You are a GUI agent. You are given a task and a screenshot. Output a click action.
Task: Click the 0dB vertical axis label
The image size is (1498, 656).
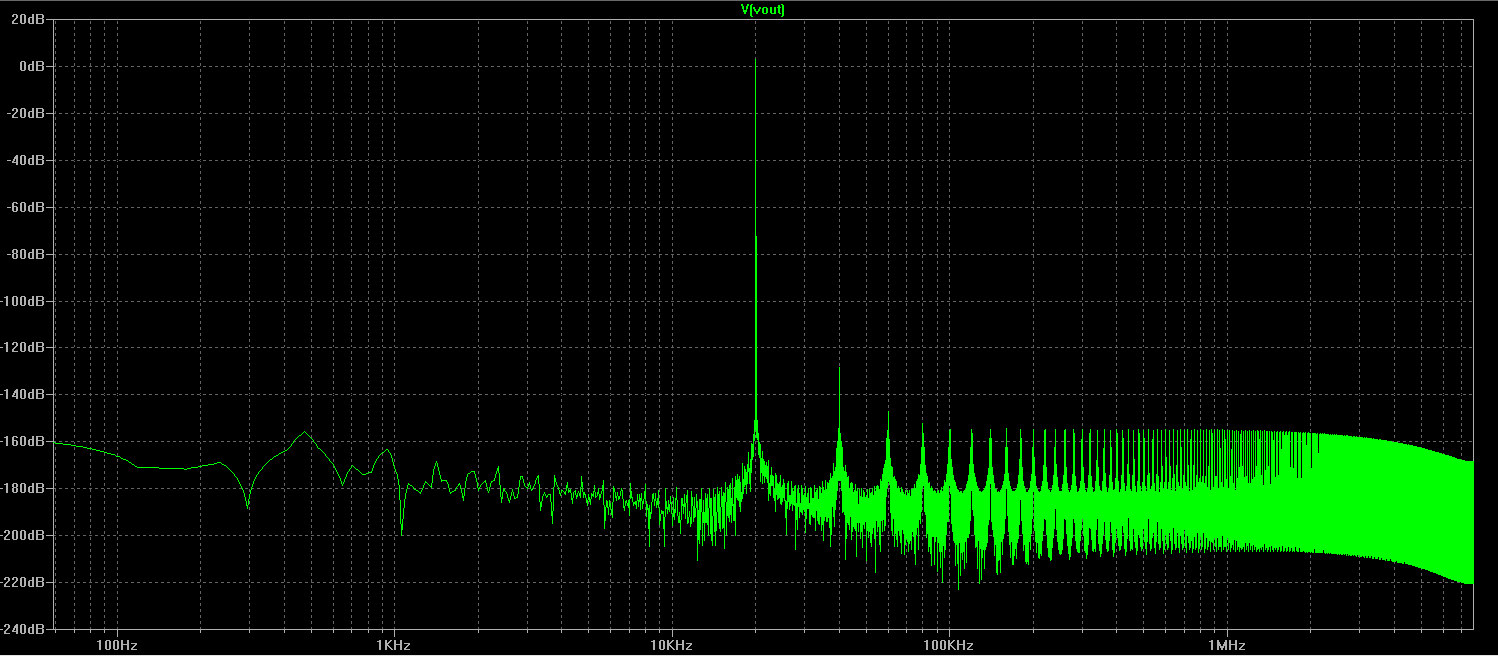coord(32,66)
